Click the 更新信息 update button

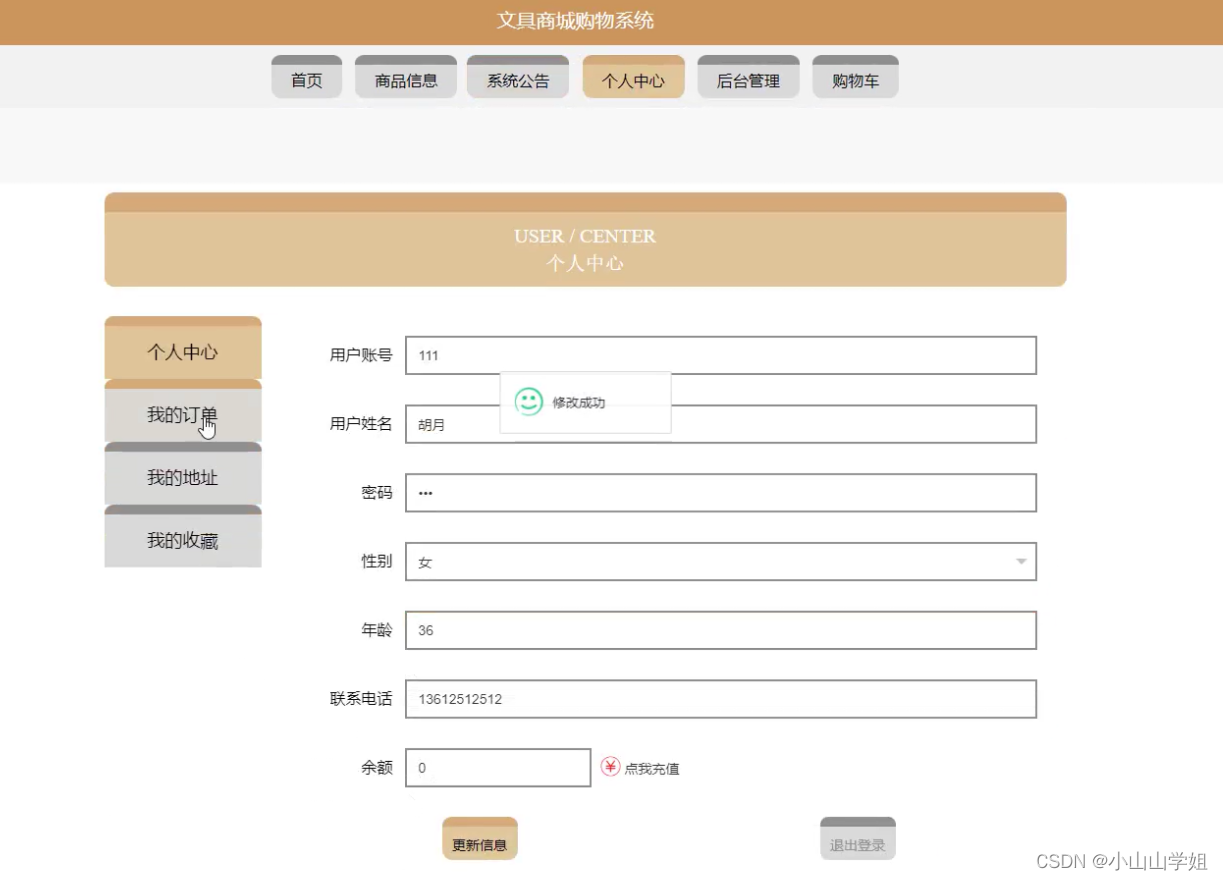[x=479, y=839]
